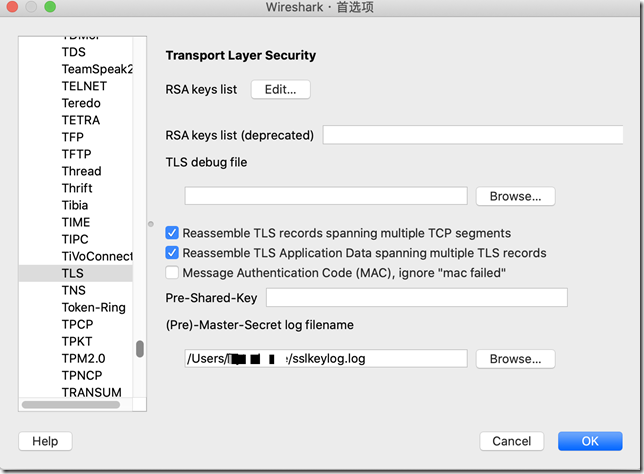Close the Wireshark preferences window
Image resolution: width=644 pixels, height=474 pixels.
pos(12,7)
